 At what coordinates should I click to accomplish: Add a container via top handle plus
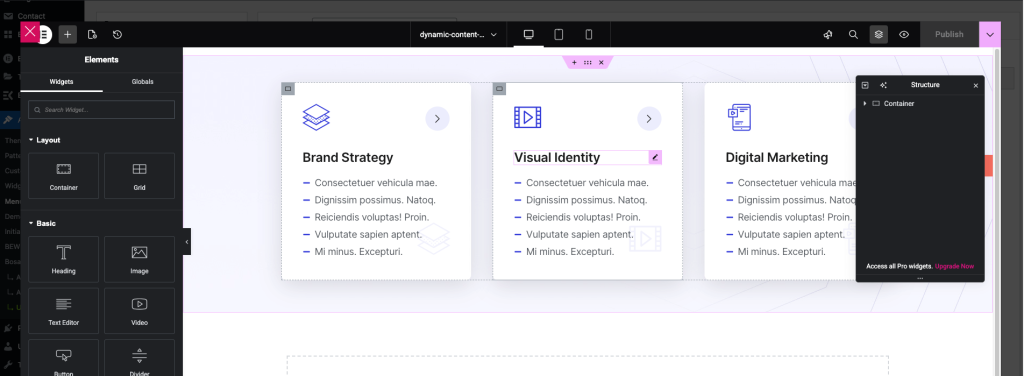574,63
